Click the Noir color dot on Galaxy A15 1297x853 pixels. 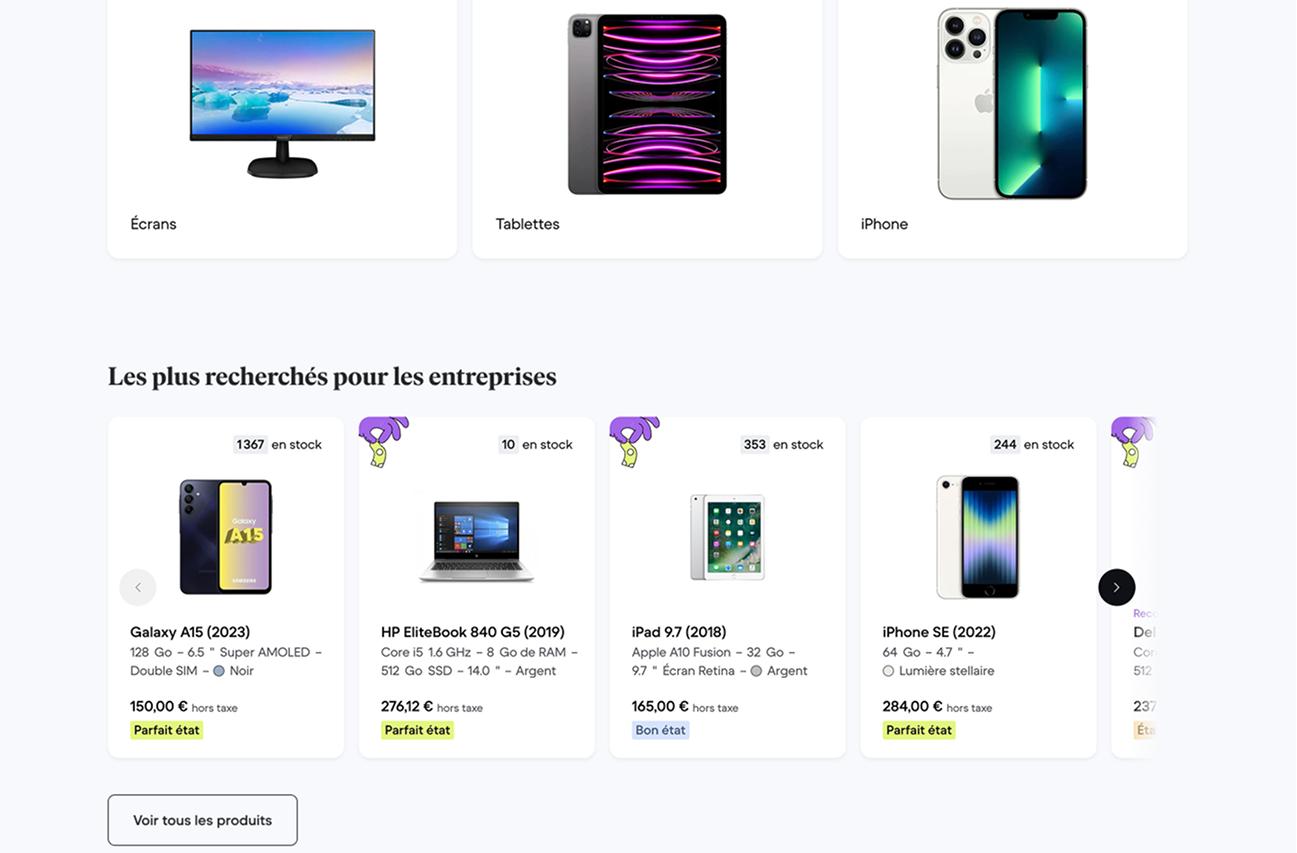219,671
